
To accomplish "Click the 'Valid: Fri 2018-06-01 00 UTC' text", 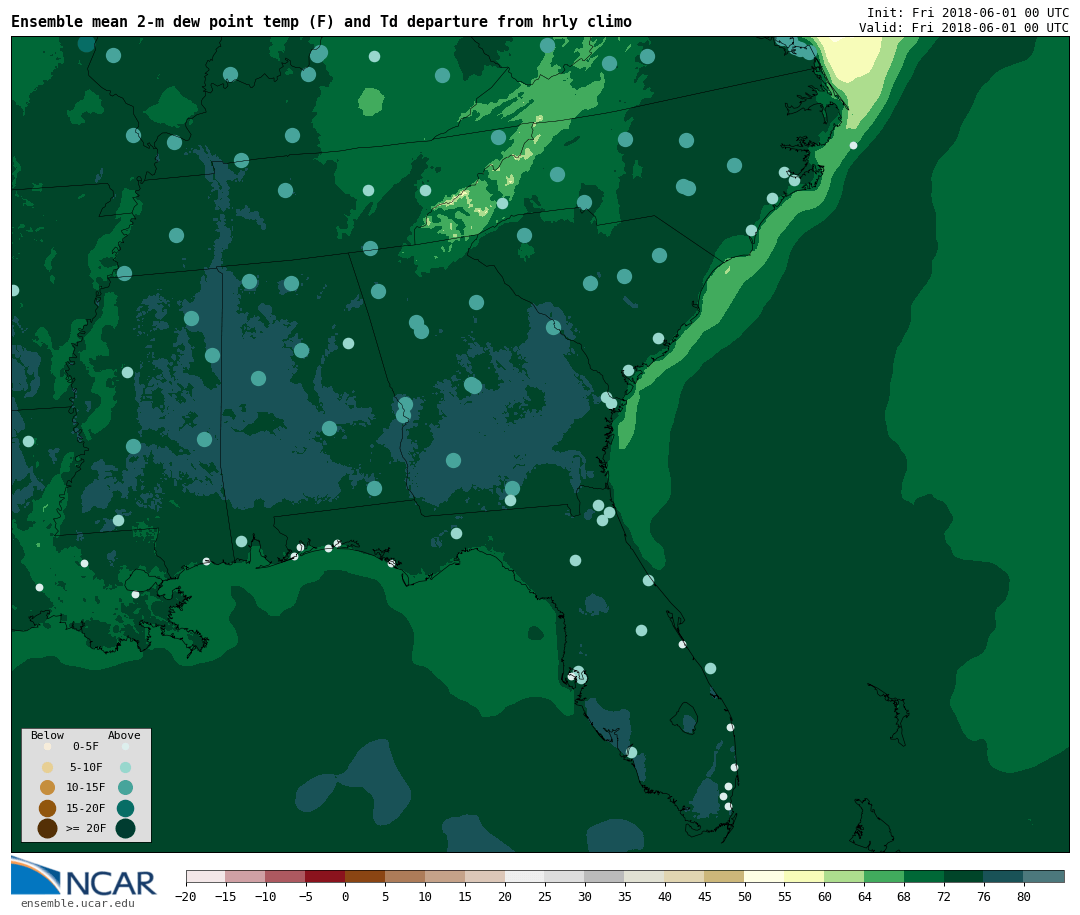I will (x=964, y=28).
